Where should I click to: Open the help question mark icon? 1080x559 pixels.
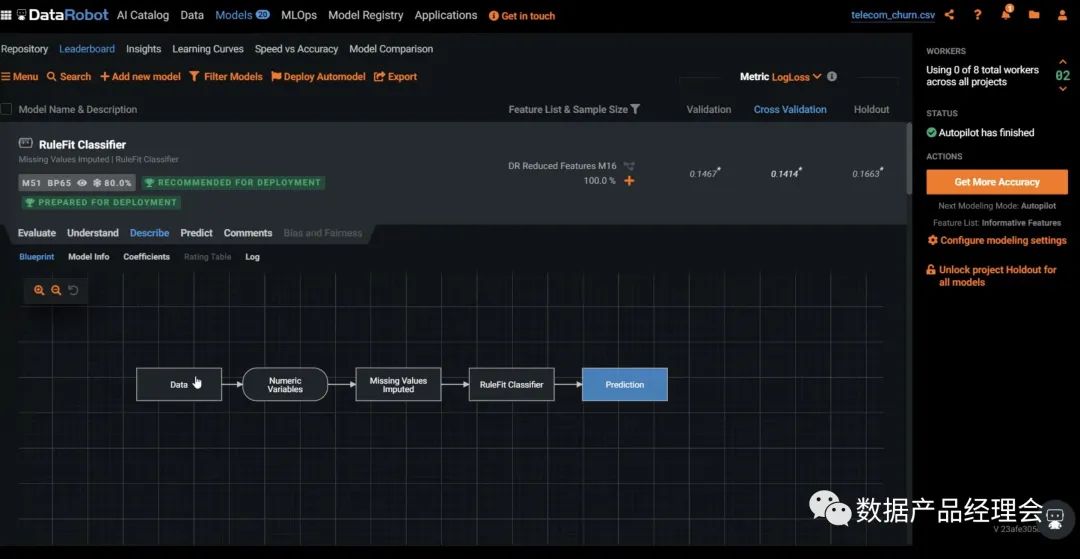click(977, 14)
